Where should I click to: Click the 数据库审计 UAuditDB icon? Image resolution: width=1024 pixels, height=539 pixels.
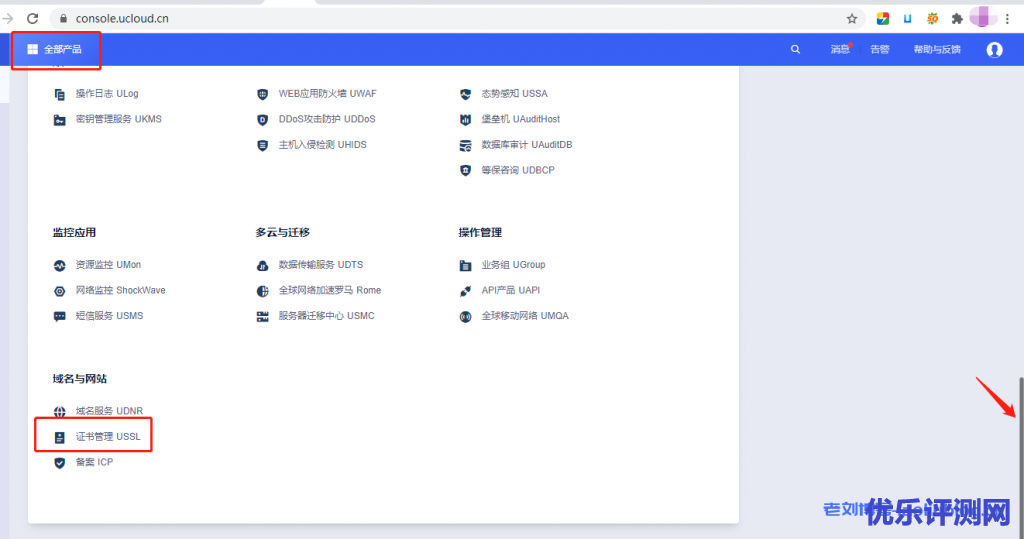(x=465, y=145)
